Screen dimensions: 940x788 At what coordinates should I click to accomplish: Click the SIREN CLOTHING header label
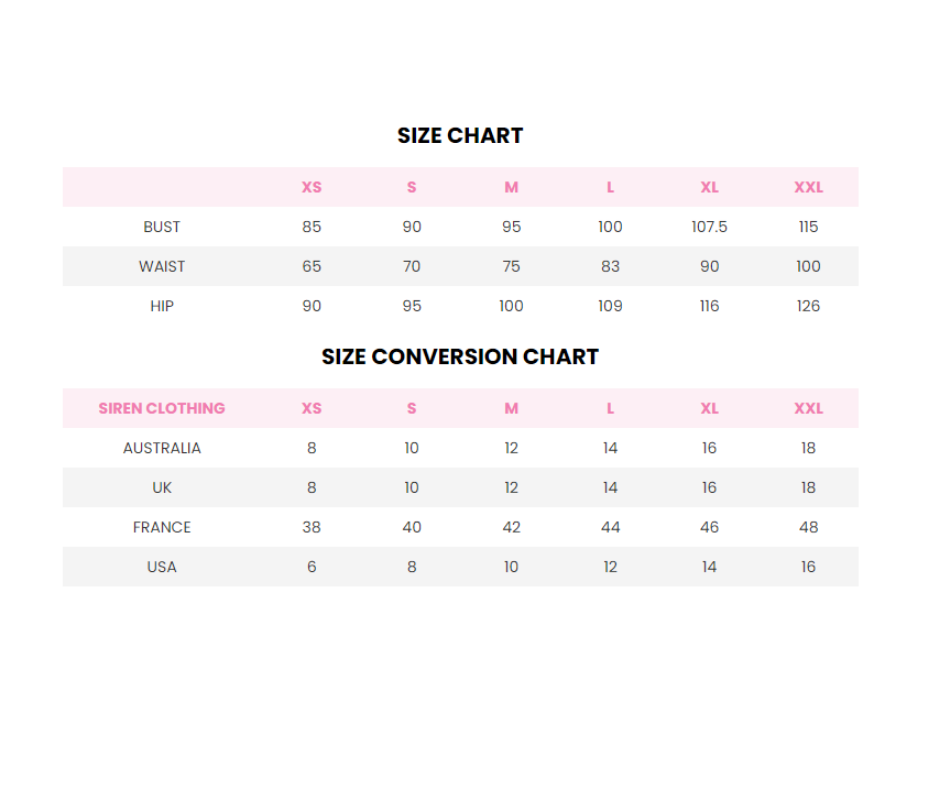point(161,408)
